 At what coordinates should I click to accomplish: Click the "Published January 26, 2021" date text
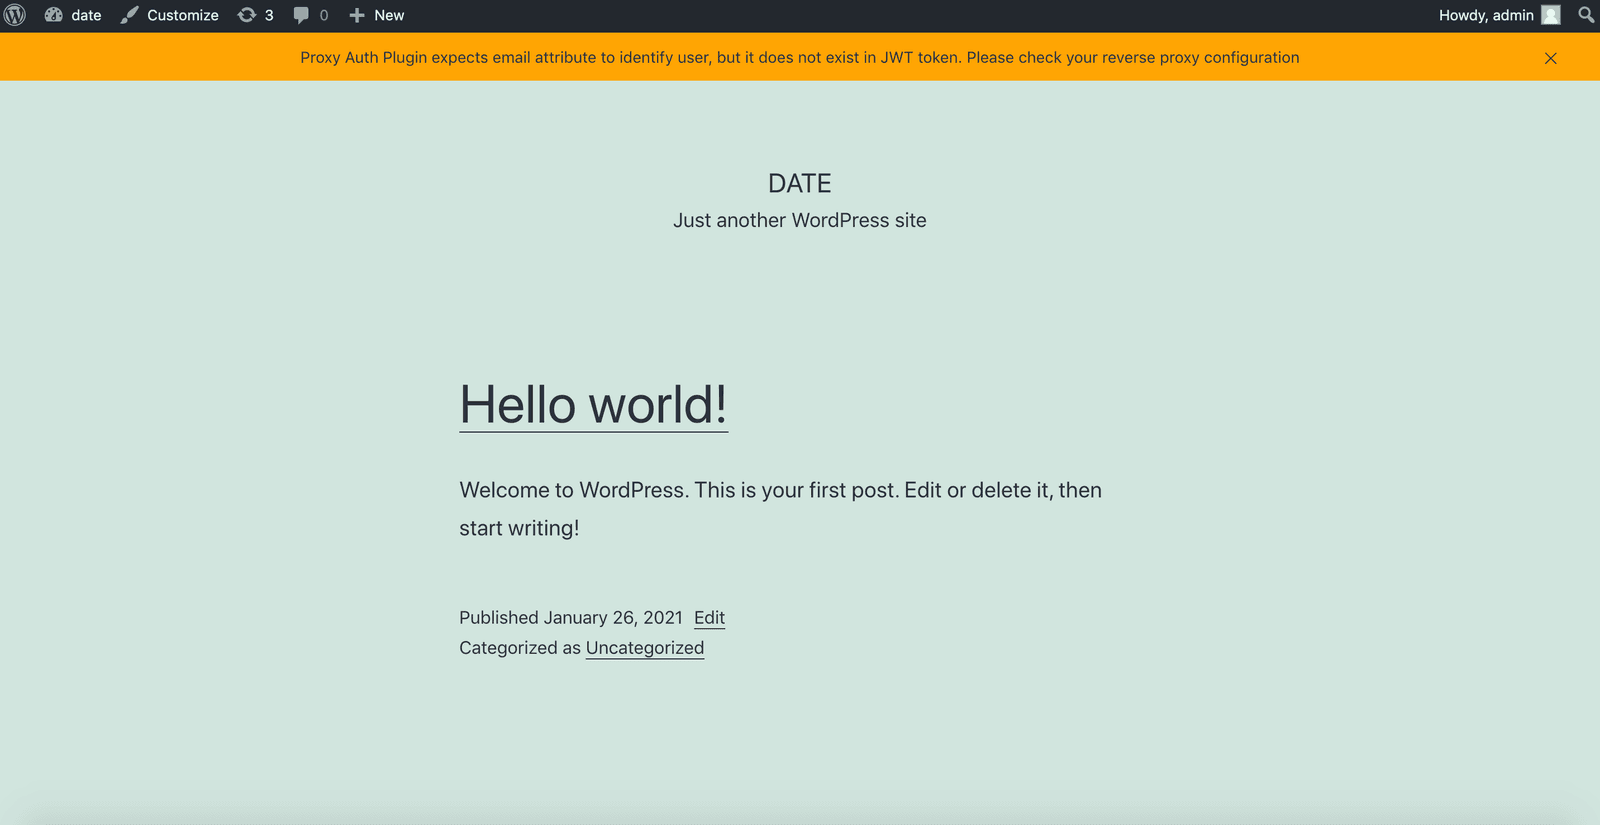pyautogui.click(x=571, y=618)
